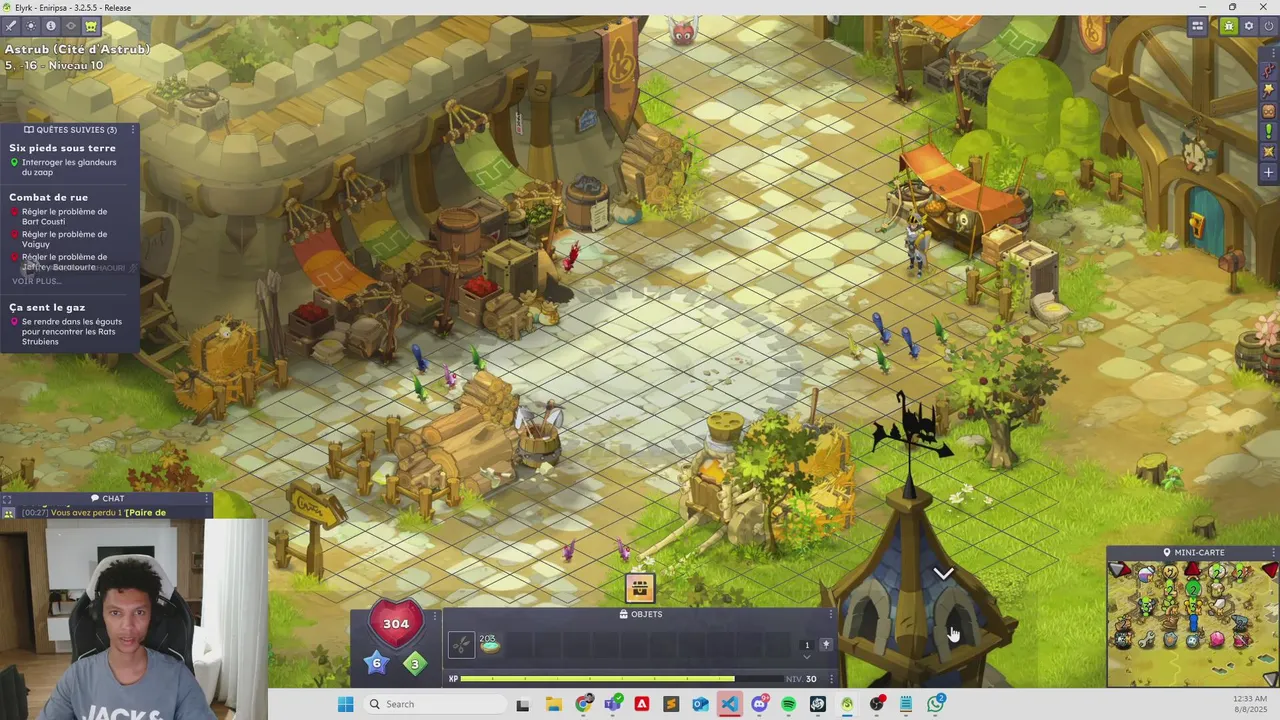Toggle the eye visibility icon top-left
The height and width of the screenshot is (720, 1280).
click(70, 26)
